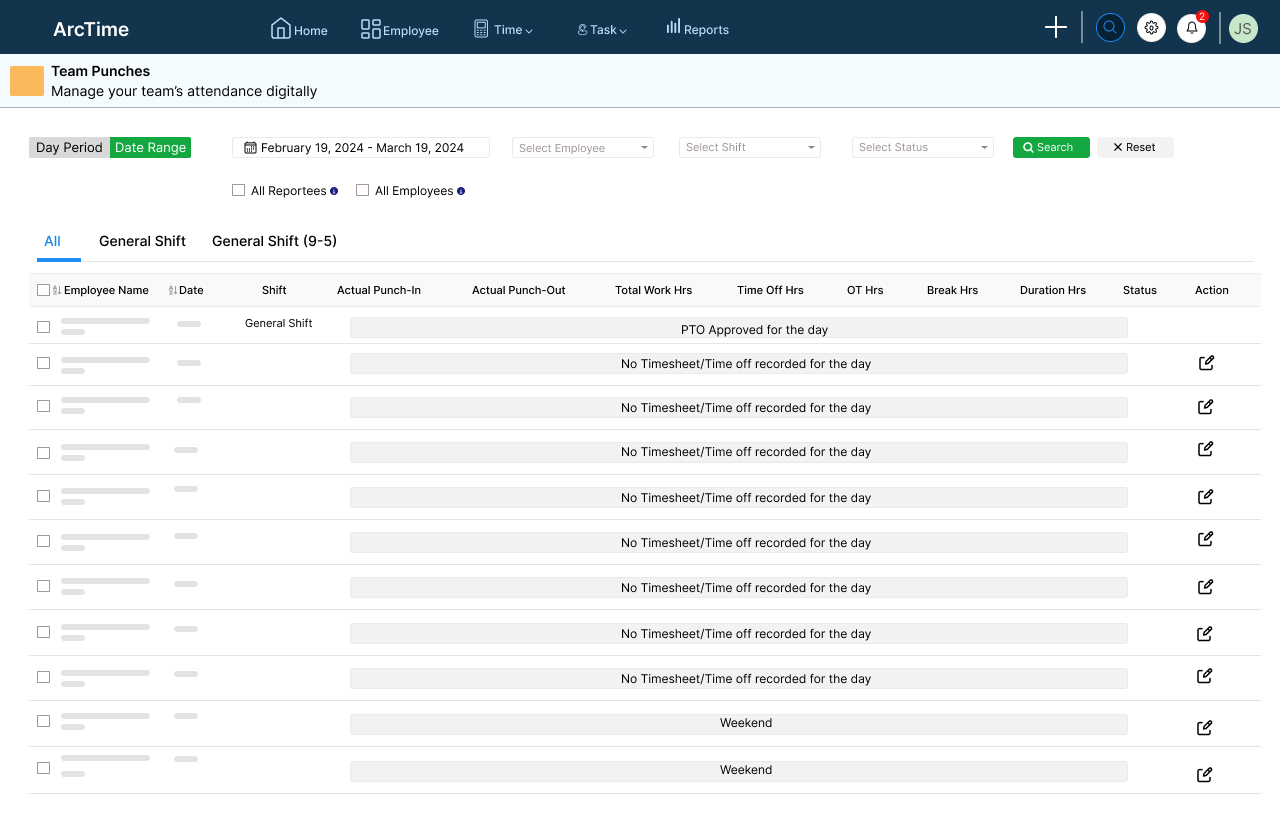Select all rows with the header checkbox
Image resolution: width=1280 pixels, height=832 pixels.
pos(43,289)
